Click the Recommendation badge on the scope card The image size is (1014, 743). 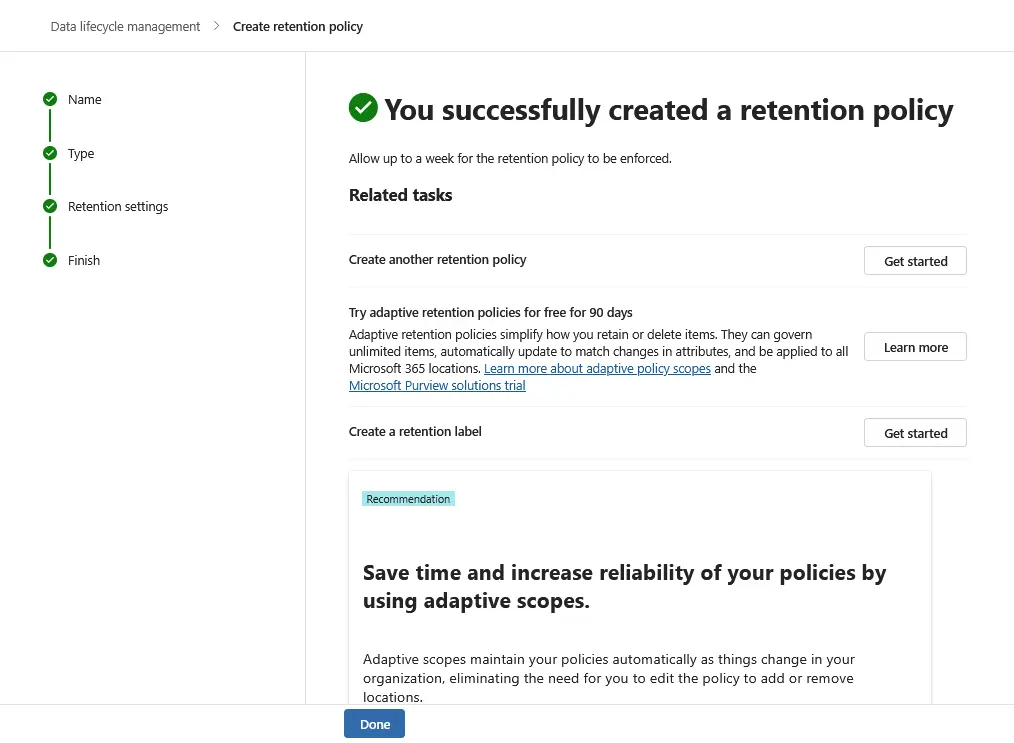click(408, 498)
